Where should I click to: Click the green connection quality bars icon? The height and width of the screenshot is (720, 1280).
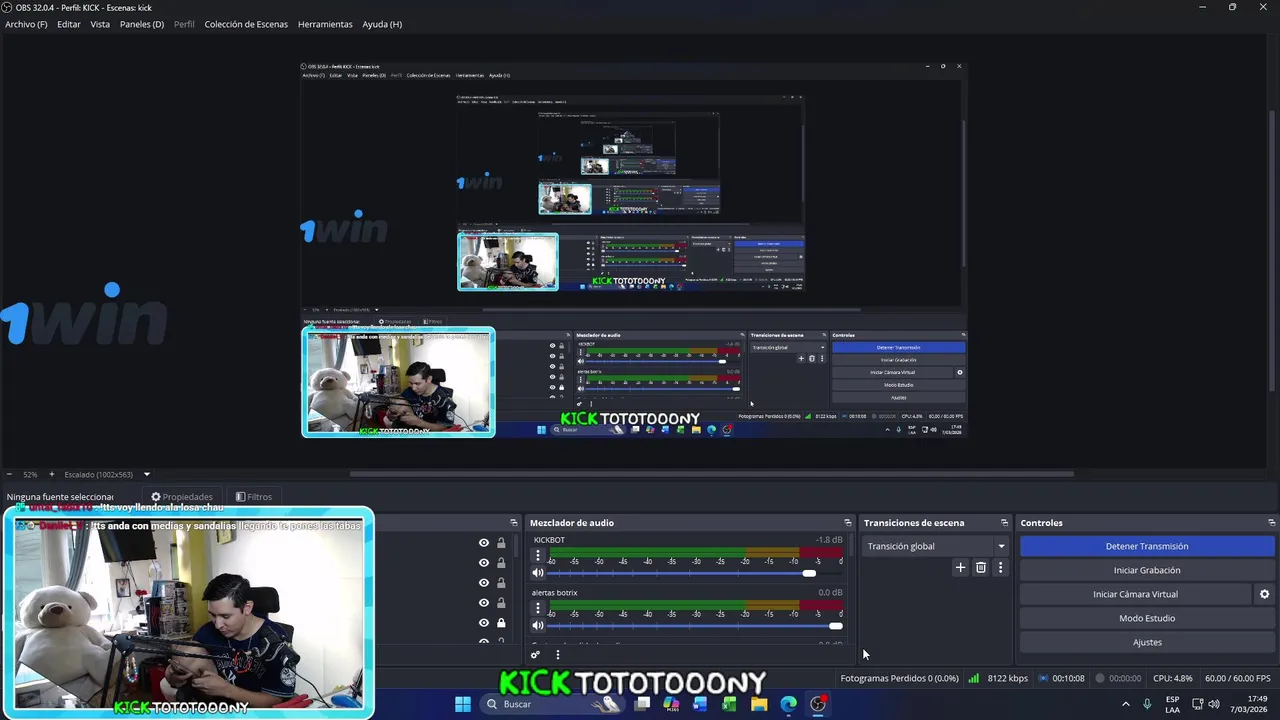(973, 678)
